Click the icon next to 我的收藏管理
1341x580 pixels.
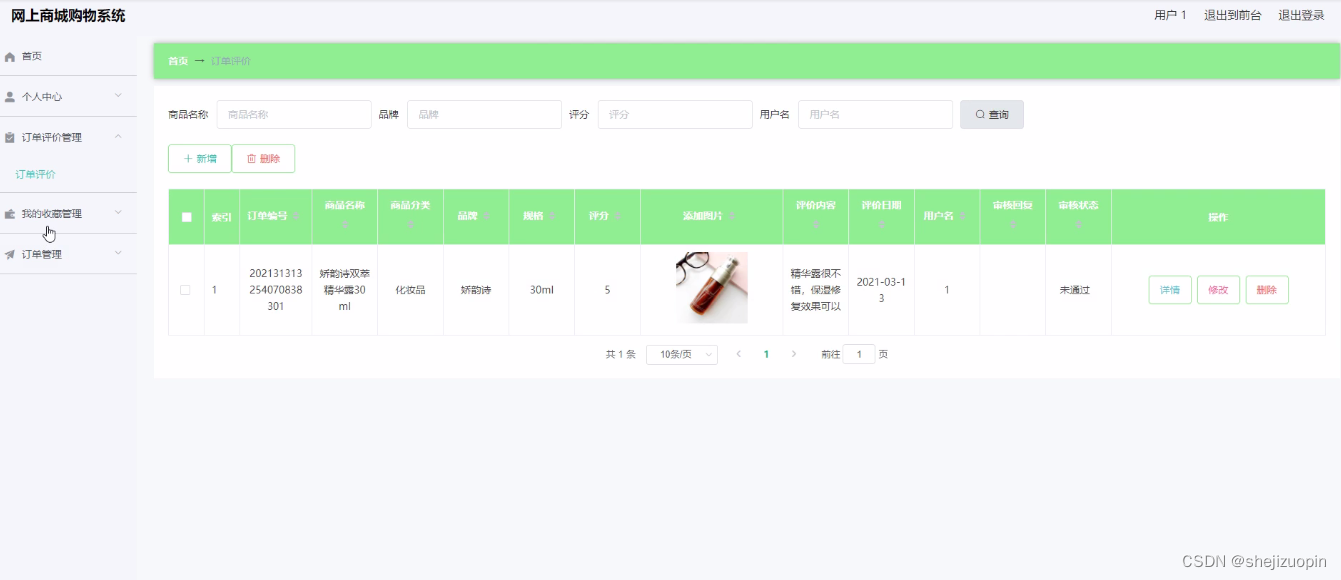pos(9,213)
